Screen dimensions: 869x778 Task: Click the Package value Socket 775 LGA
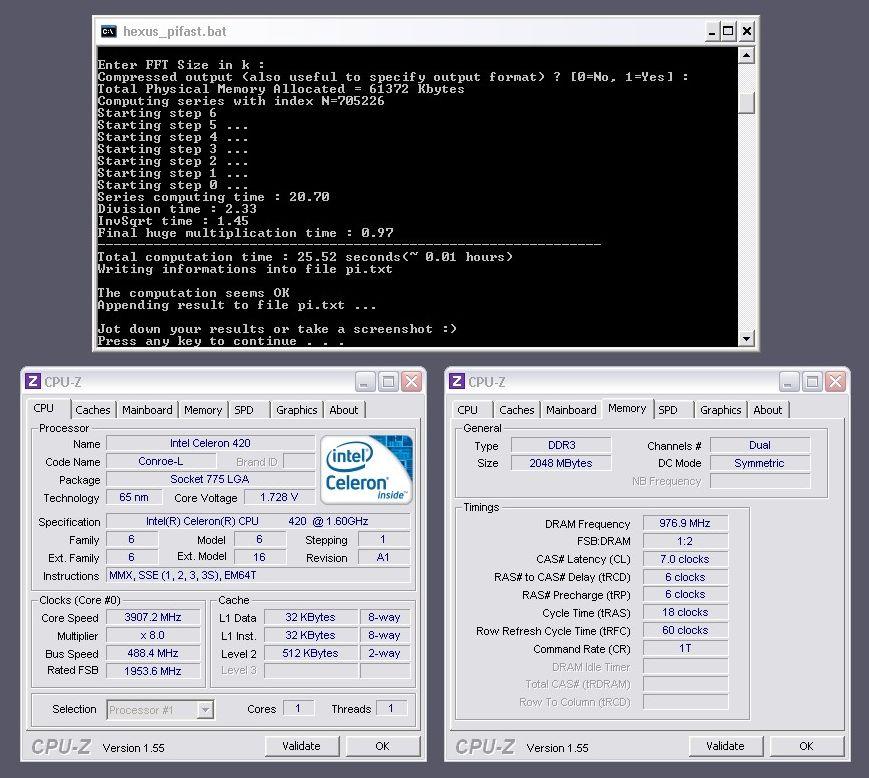coord(211,479)
